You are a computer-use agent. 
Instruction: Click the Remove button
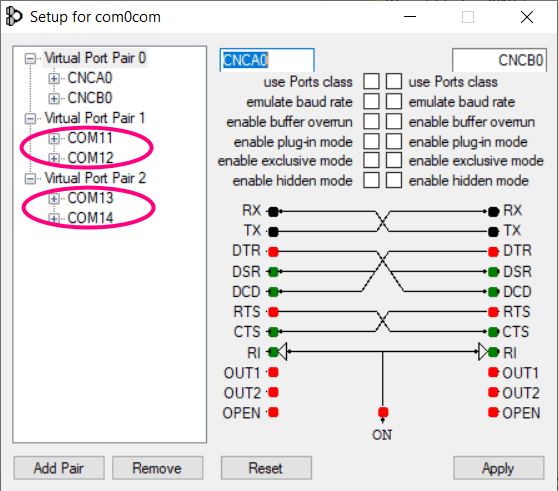[158, 468]
